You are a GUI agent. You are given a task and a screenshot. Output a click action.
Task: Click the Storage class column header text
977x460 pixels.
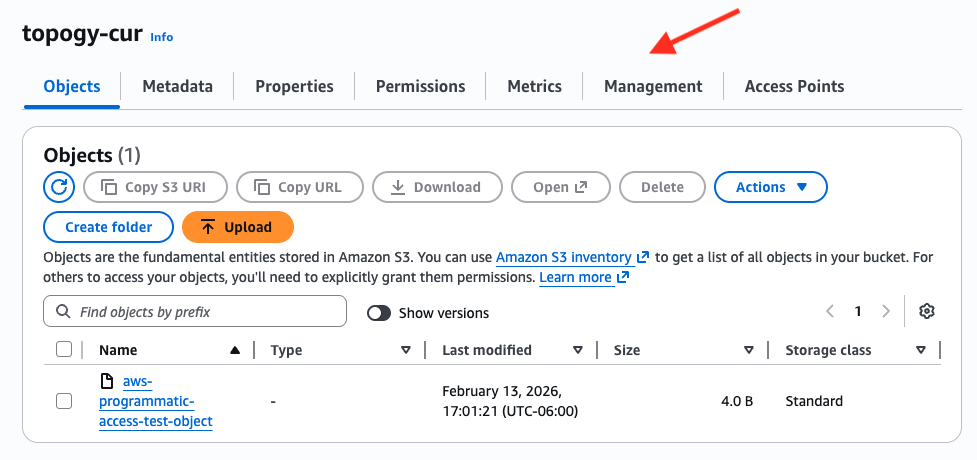(828, 350)
